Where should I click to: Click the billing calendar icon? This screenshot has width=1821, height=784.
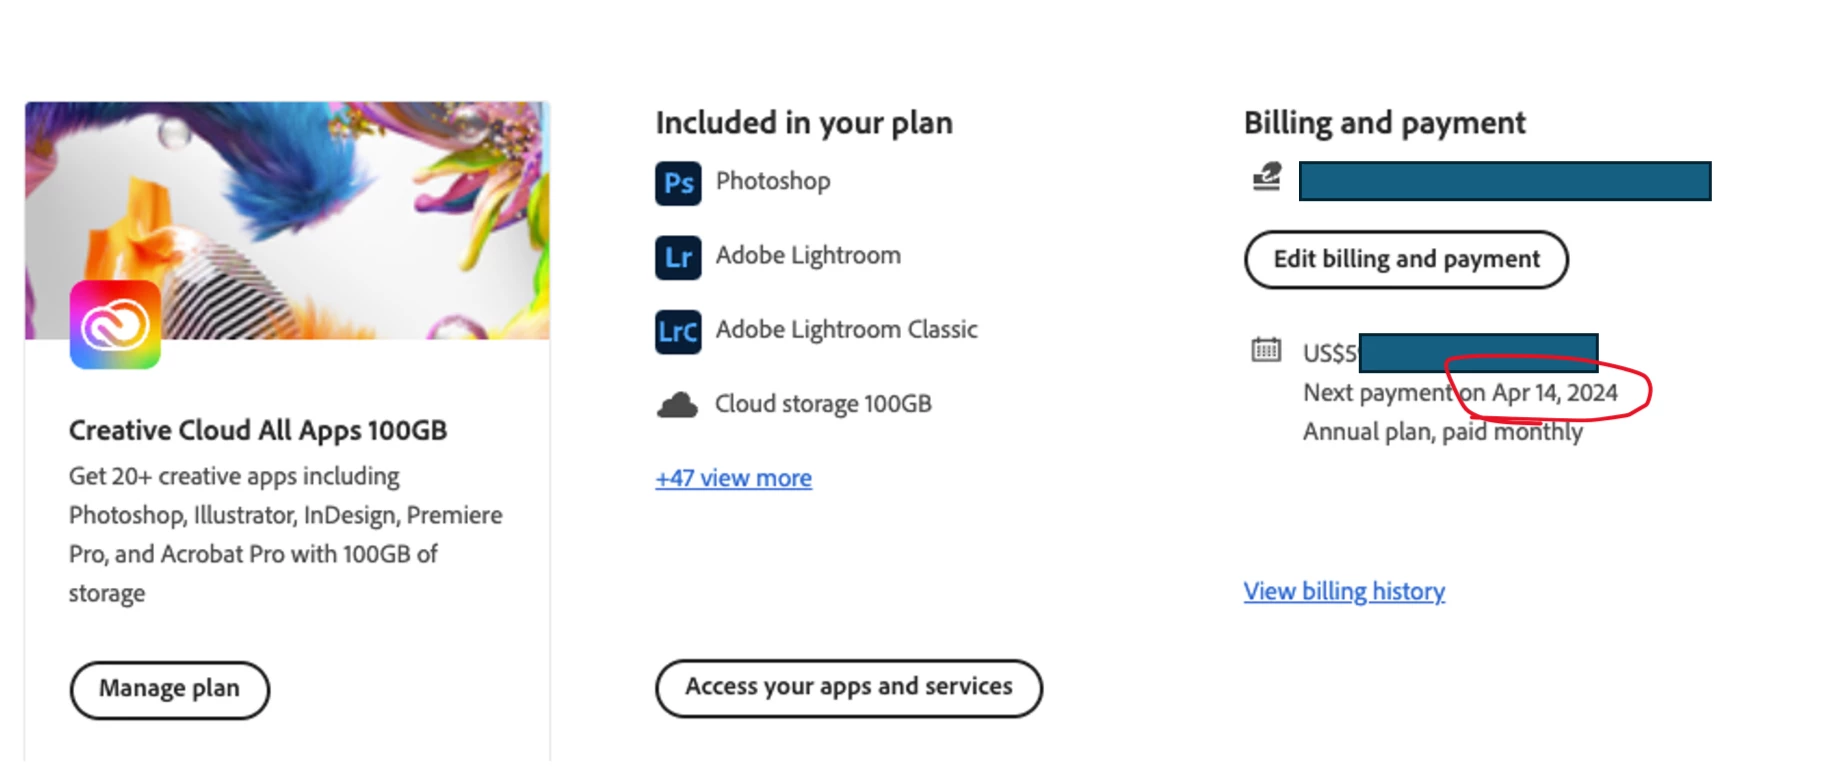pos(1266,350)
